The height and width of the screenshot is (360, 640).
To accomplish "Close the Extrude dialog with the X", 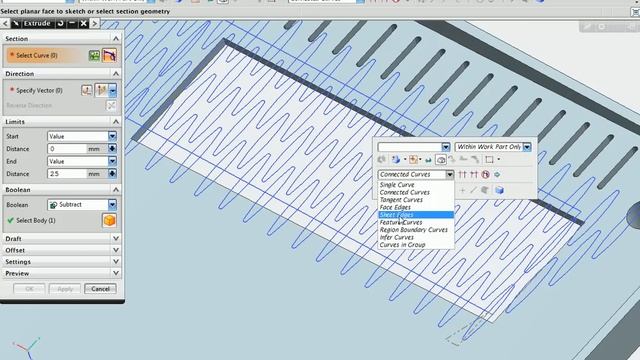I will pyautogui.click(x=83, y=23).
